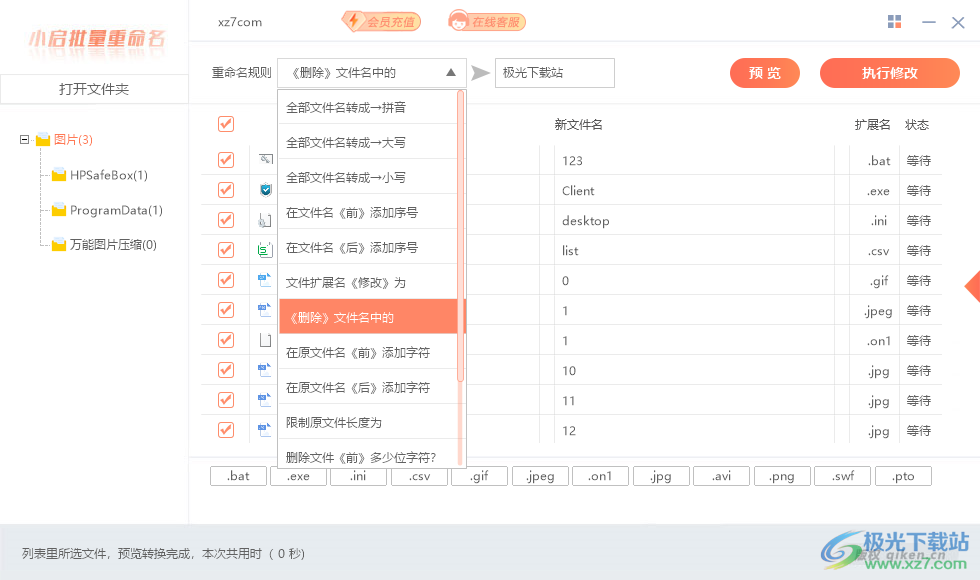Click the folder icon for HPSafeBox(1)
The height and width of the screenshot is (580, 980).
[58, 175]
